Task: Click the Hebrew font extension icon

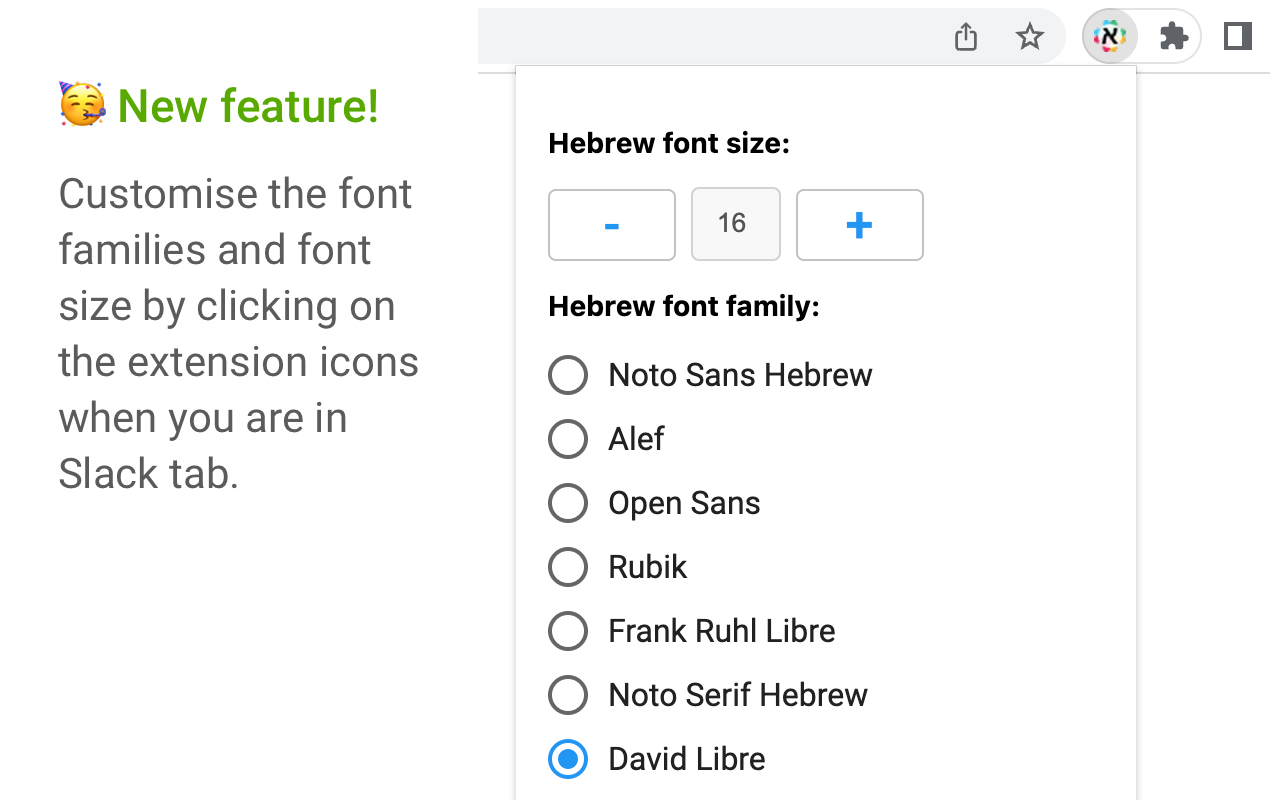Action: (x=1109, y=36)
